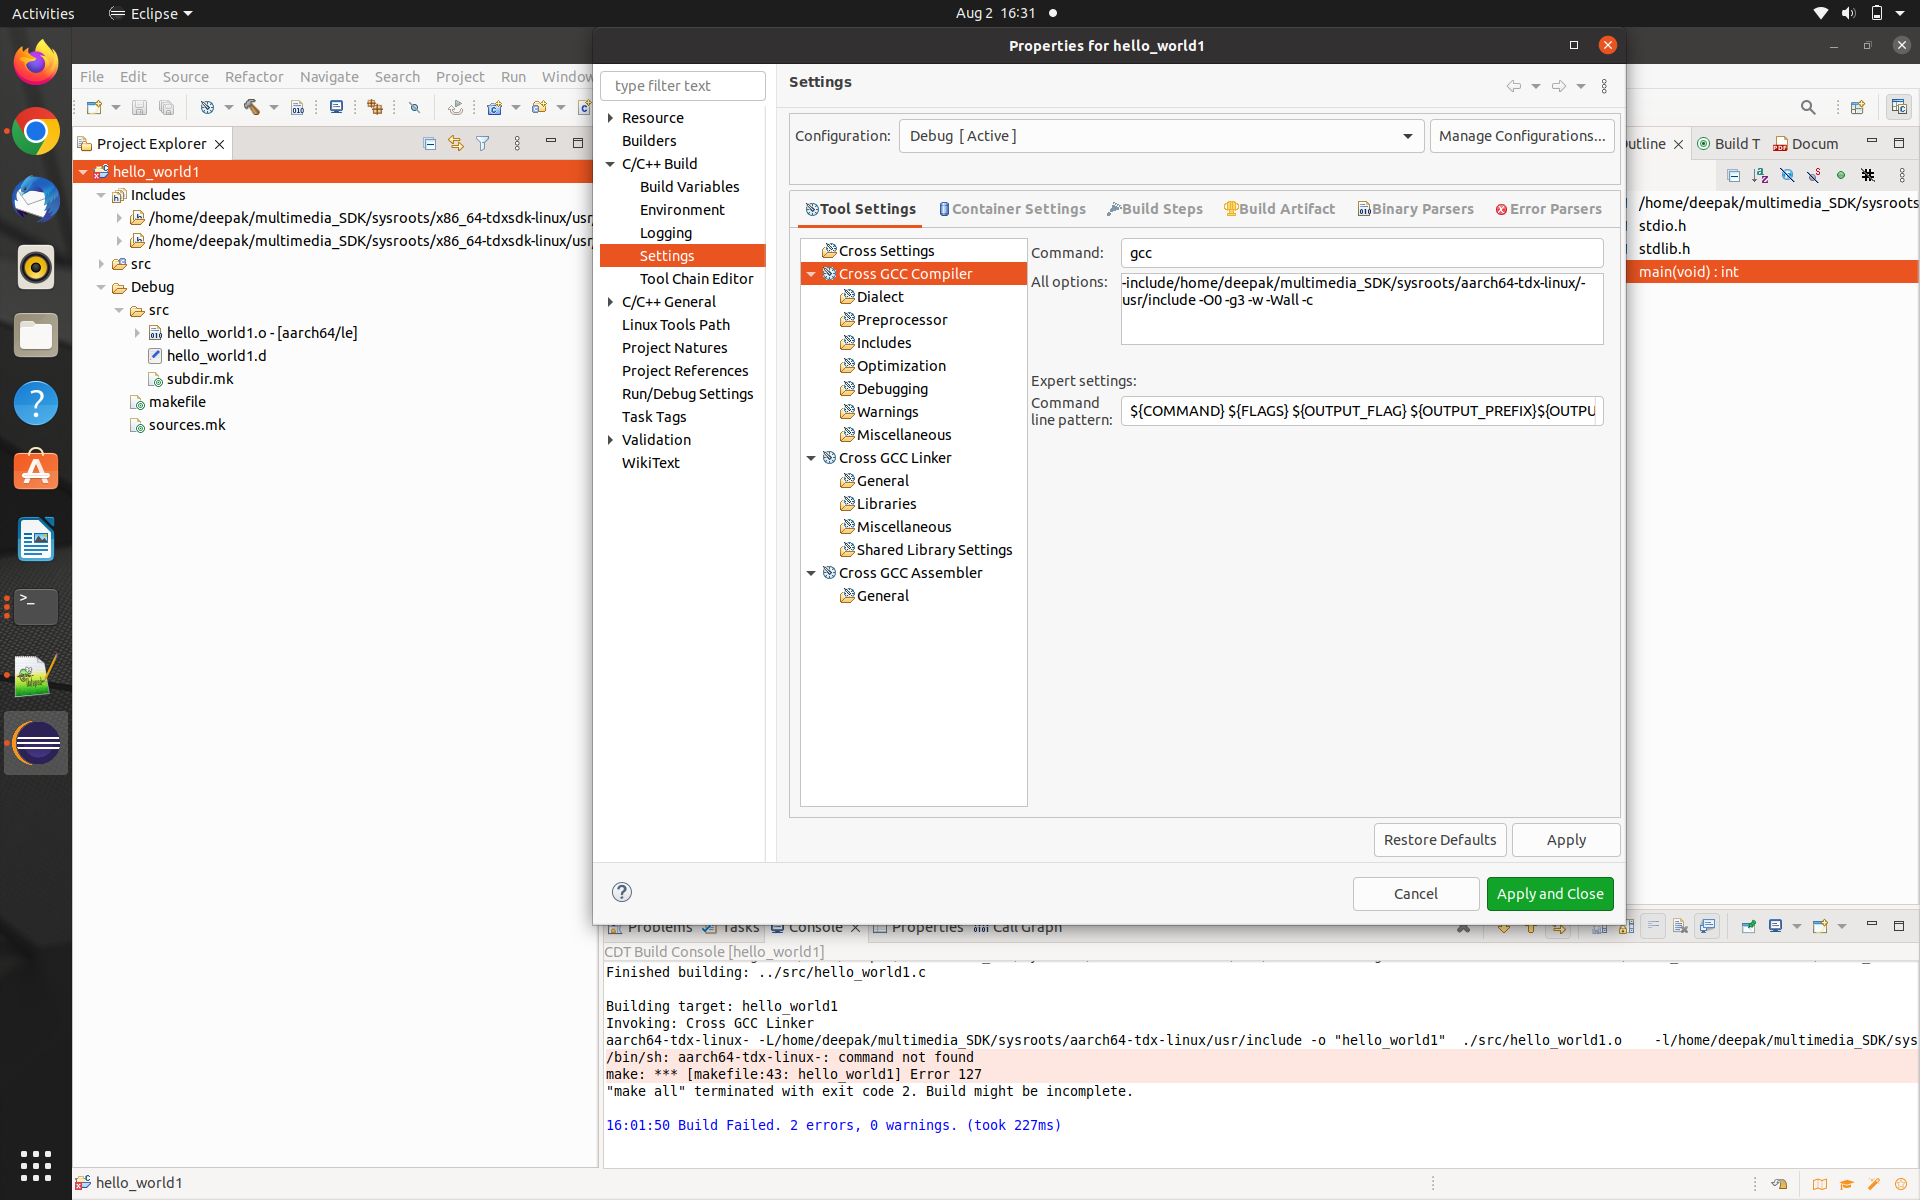Click the Cancel button in Properties dialog

point(1416,894)
